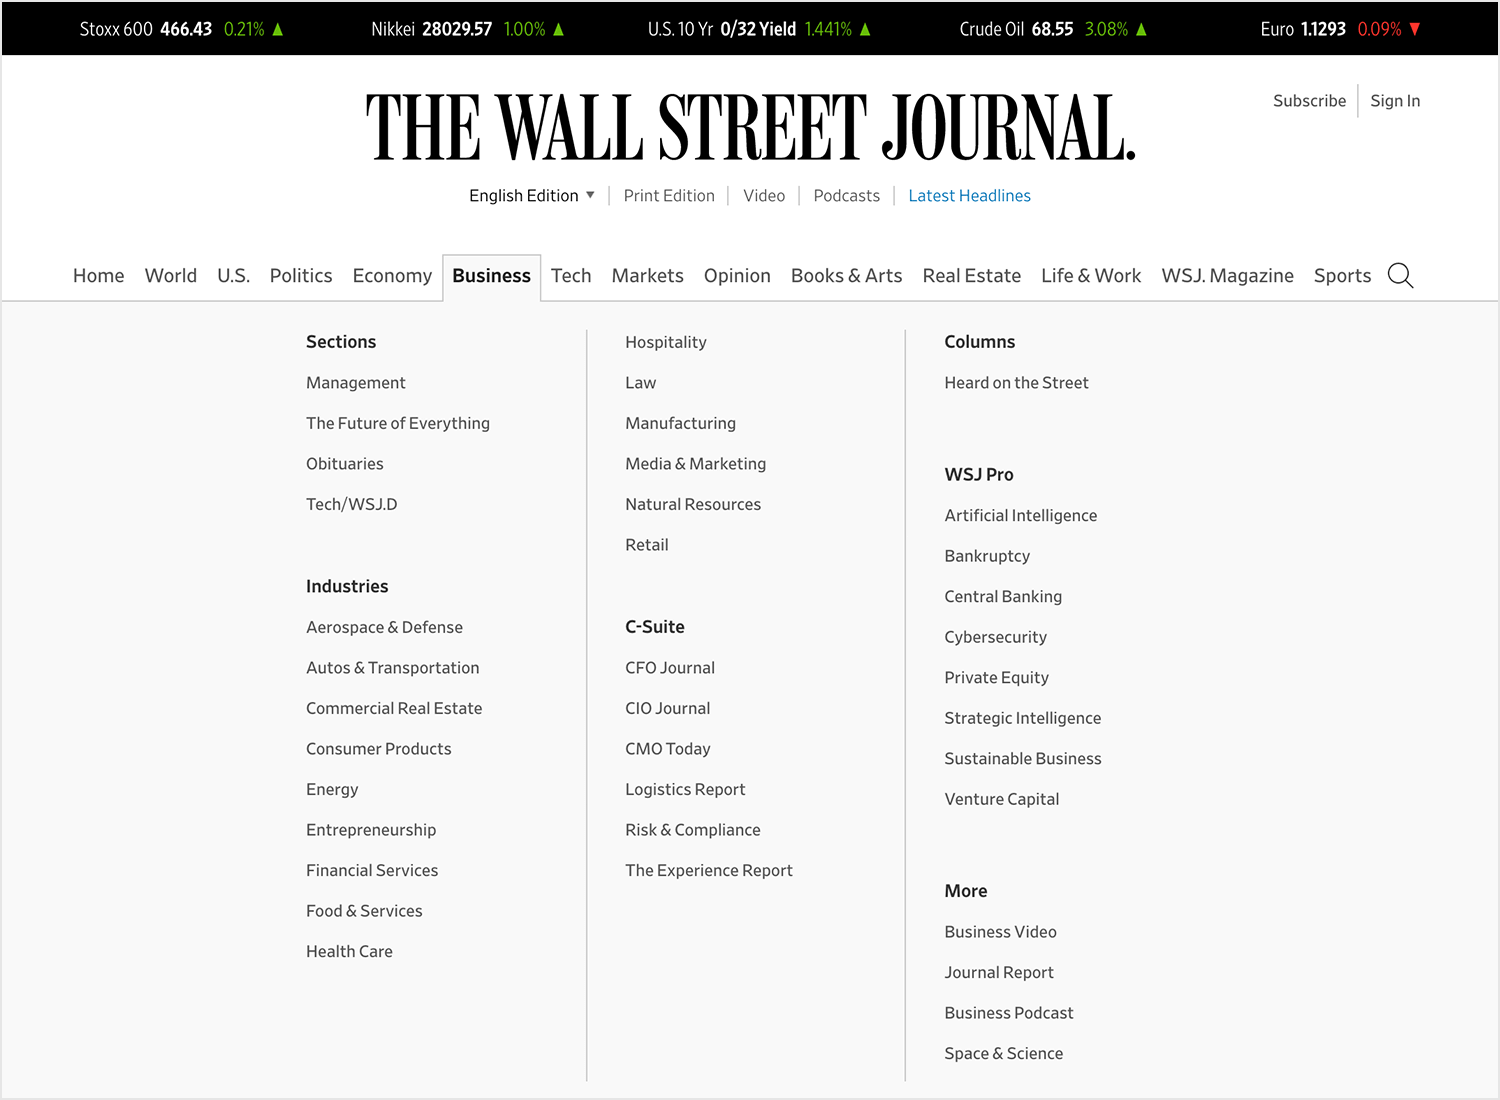Select the Politics nav item
The width and height of the screenshot is (1500, 1100).
pyautogui.click(x=301, y=276)
